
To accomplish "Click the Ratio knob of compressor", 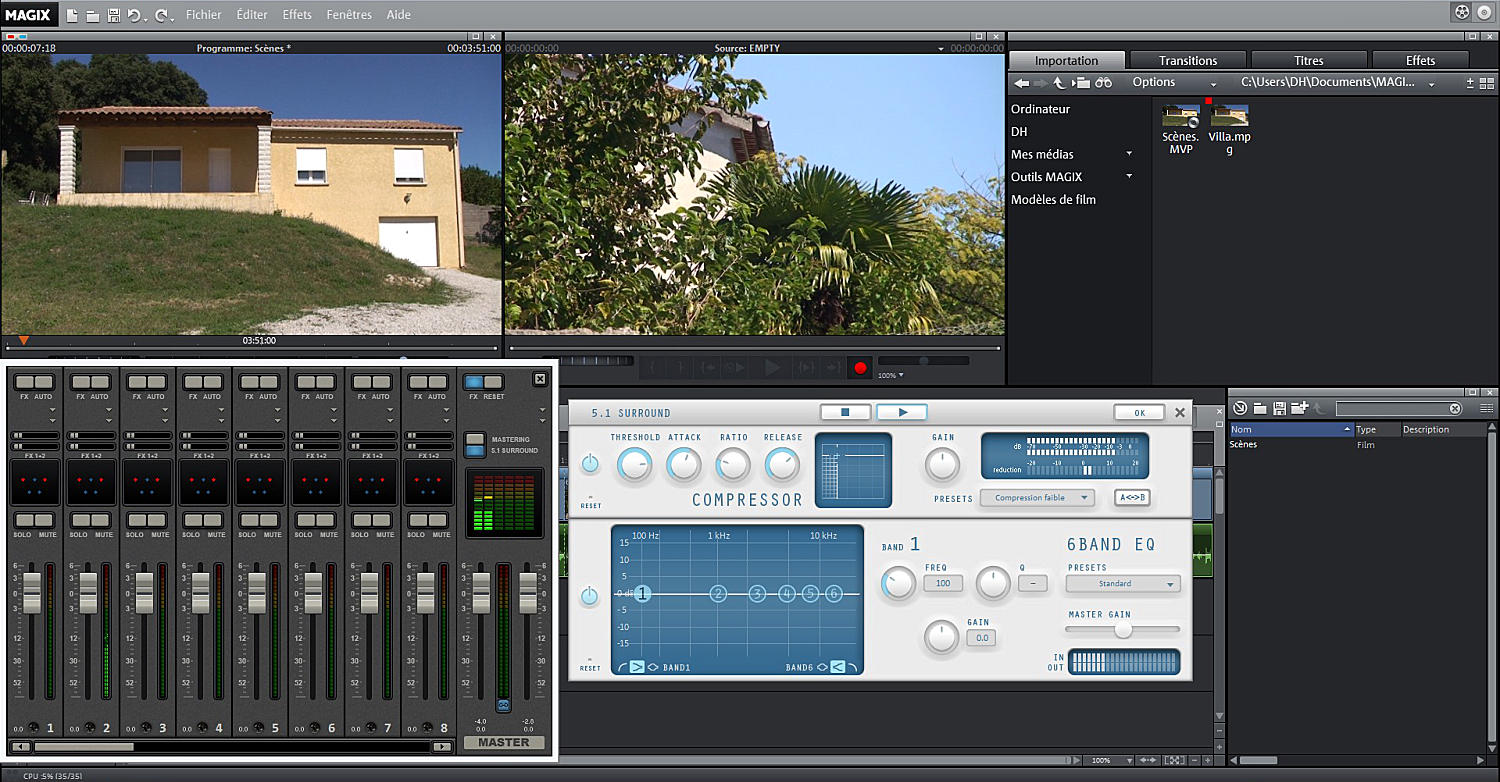I will [733, 464].
